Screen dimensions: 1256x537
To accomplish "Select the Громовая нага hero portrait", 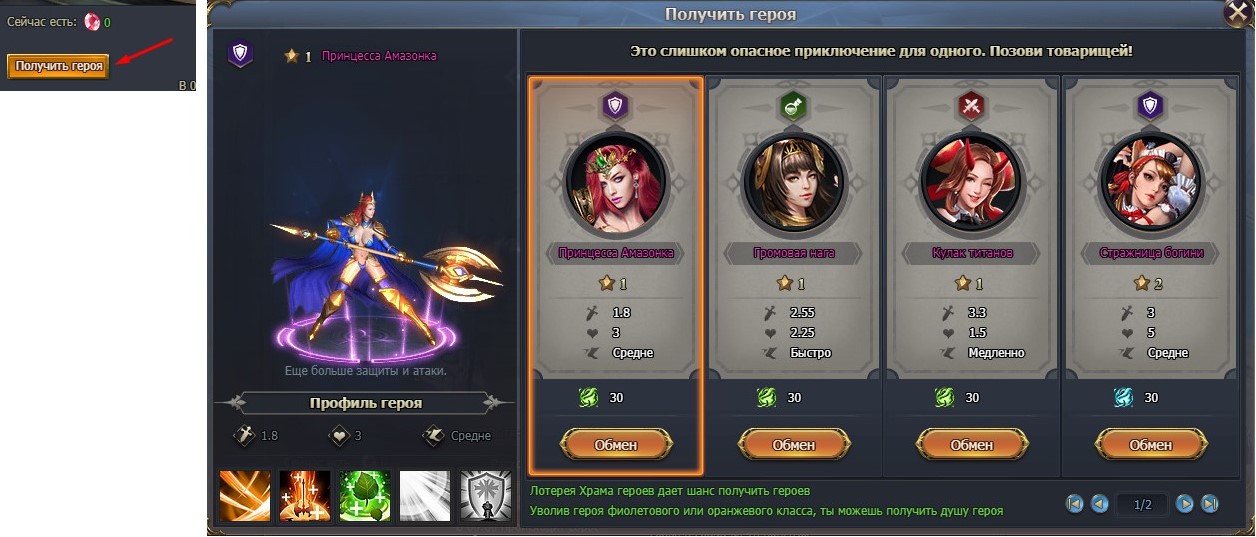I will point(794,182).
